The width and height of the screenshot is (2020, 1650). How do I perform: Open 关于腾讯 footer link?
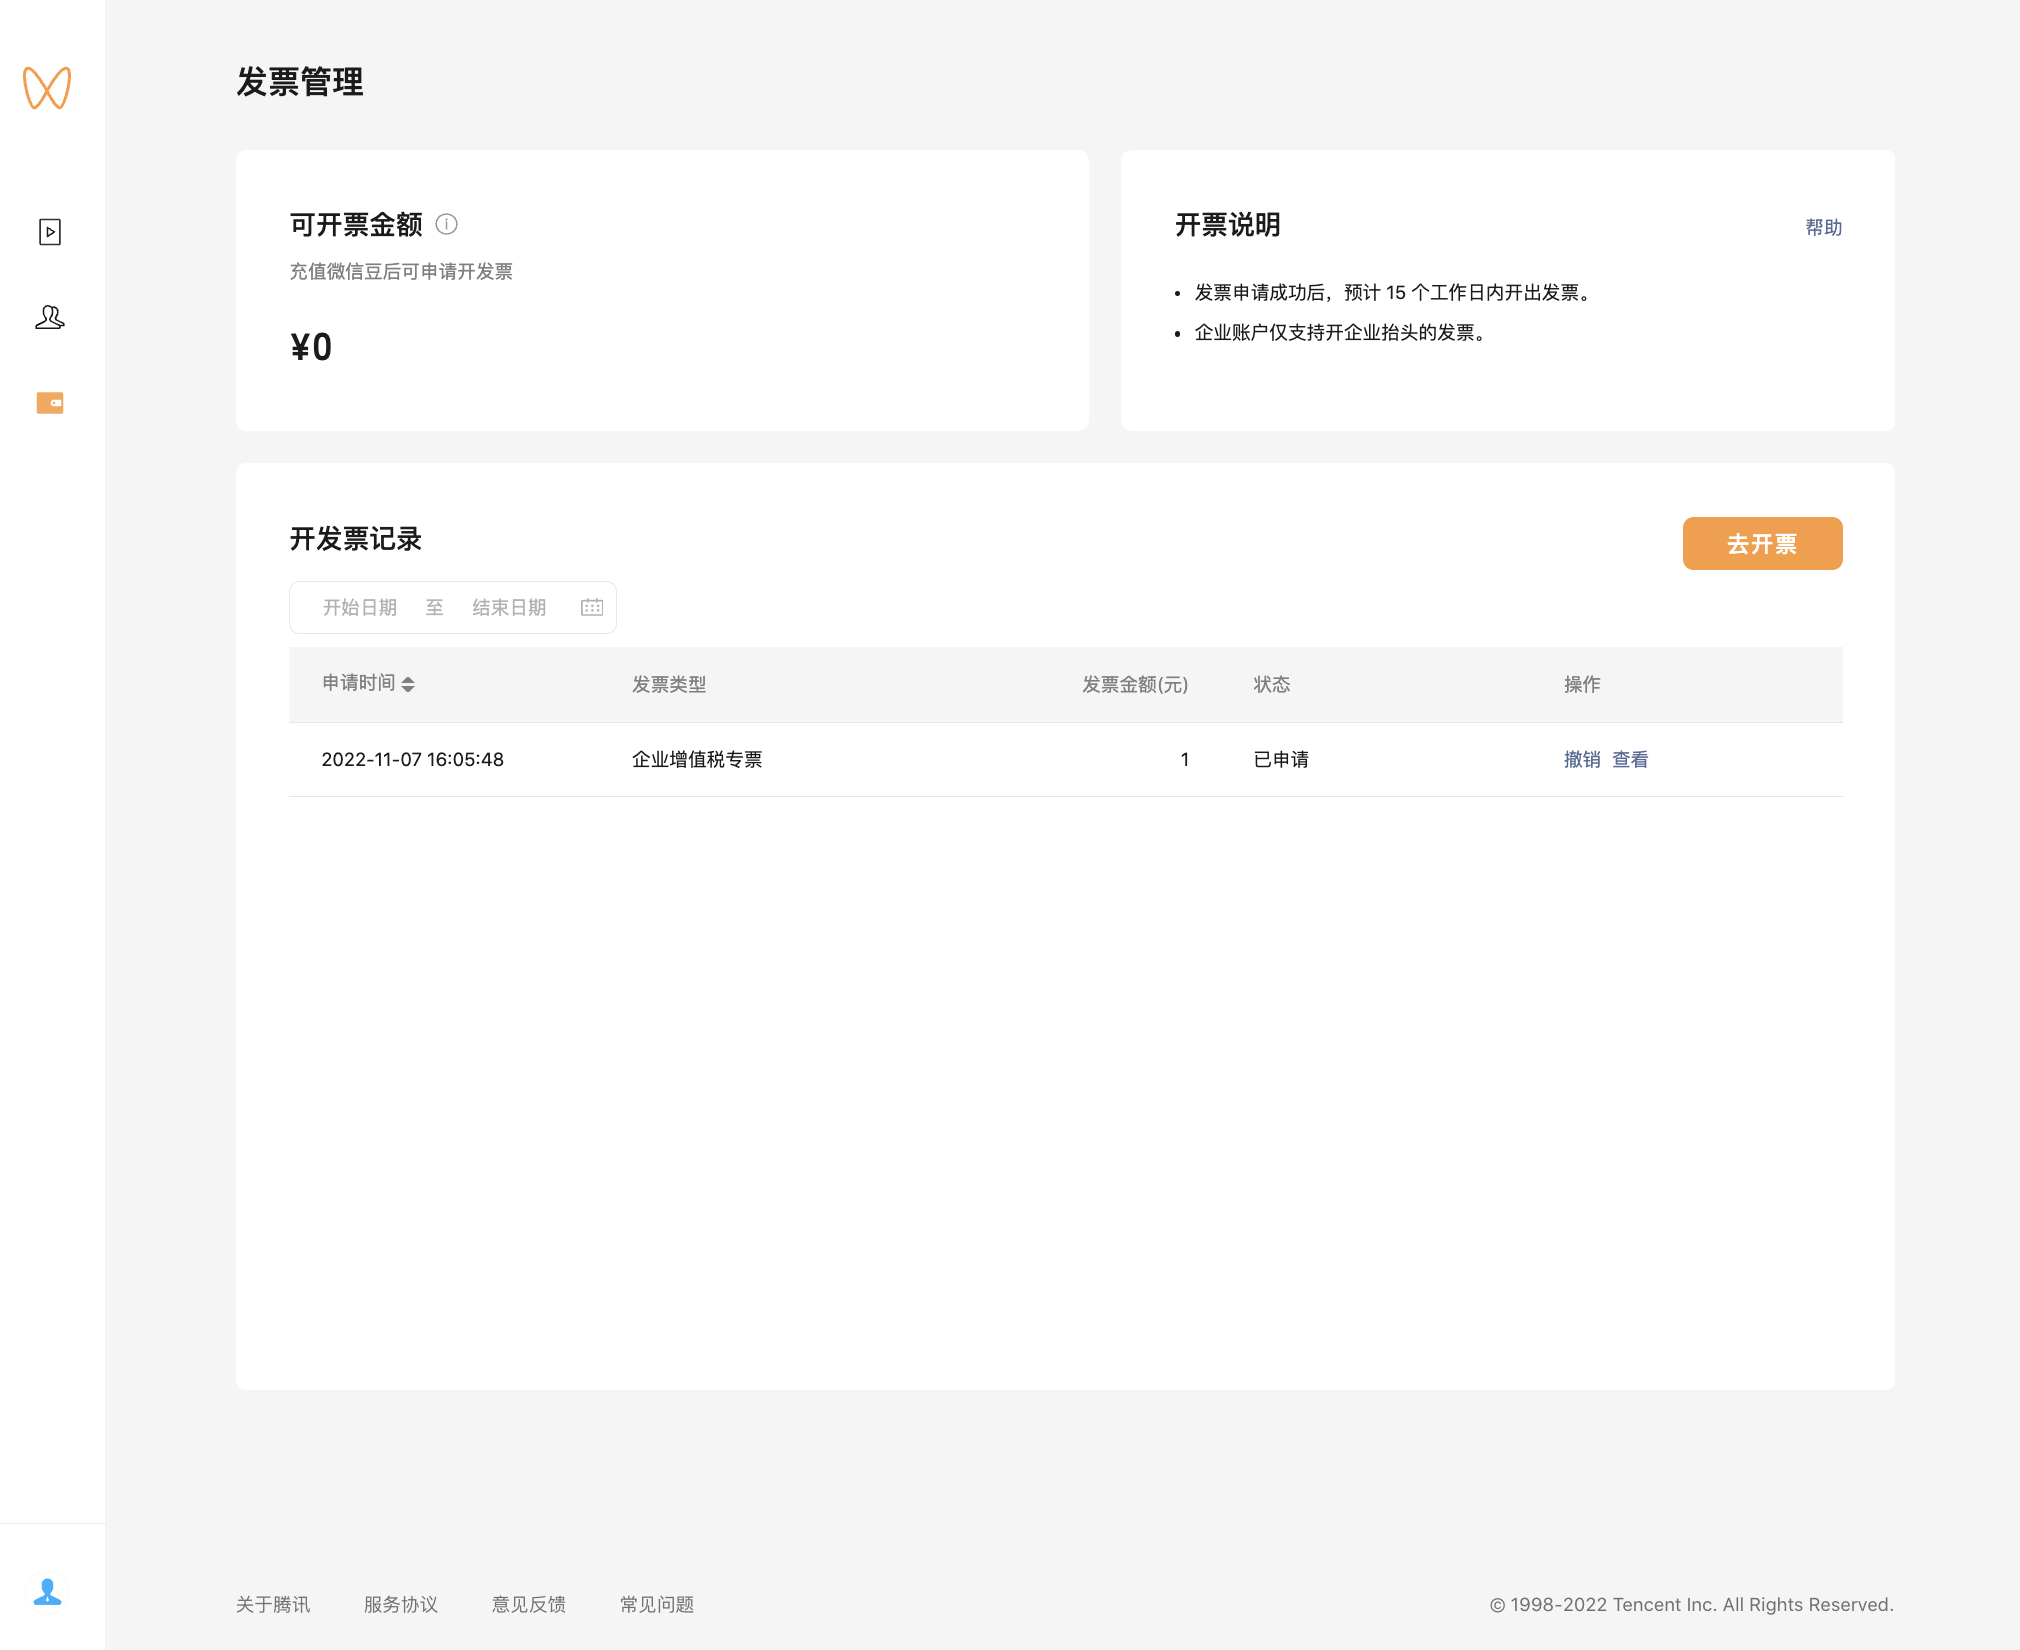tap(273, 1604)
